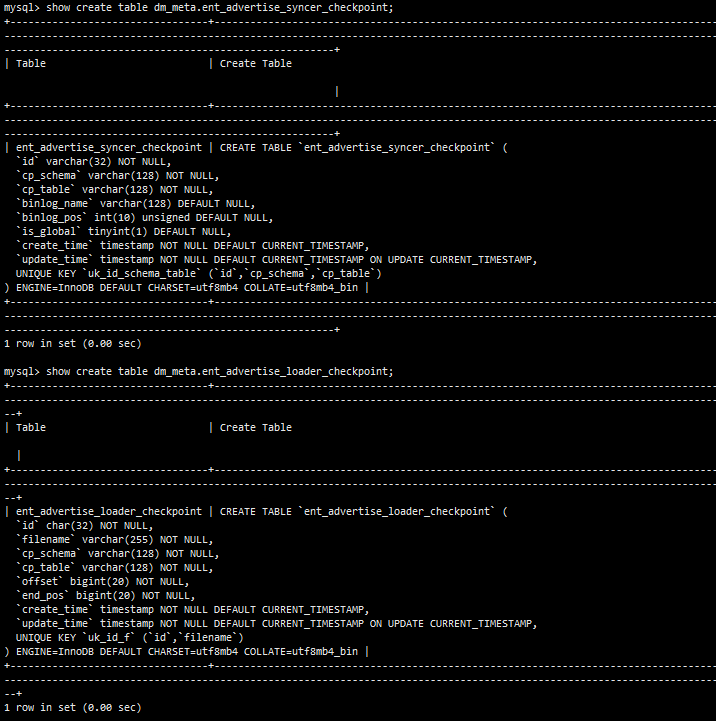Select the UNIQUE KEY `uk_id_f` line

(130, 637)
